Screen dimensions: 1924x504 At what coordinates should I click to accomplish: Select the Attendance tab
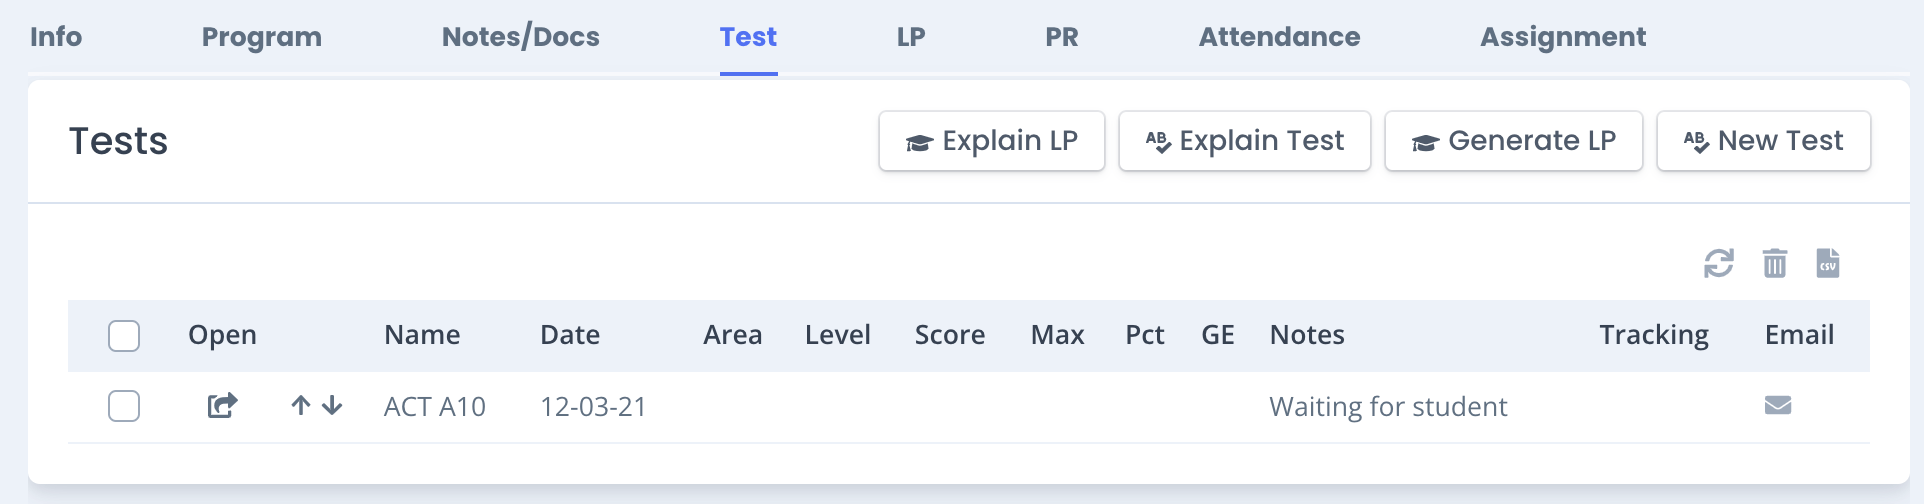pyautogui.click(x=1280, y=37)
